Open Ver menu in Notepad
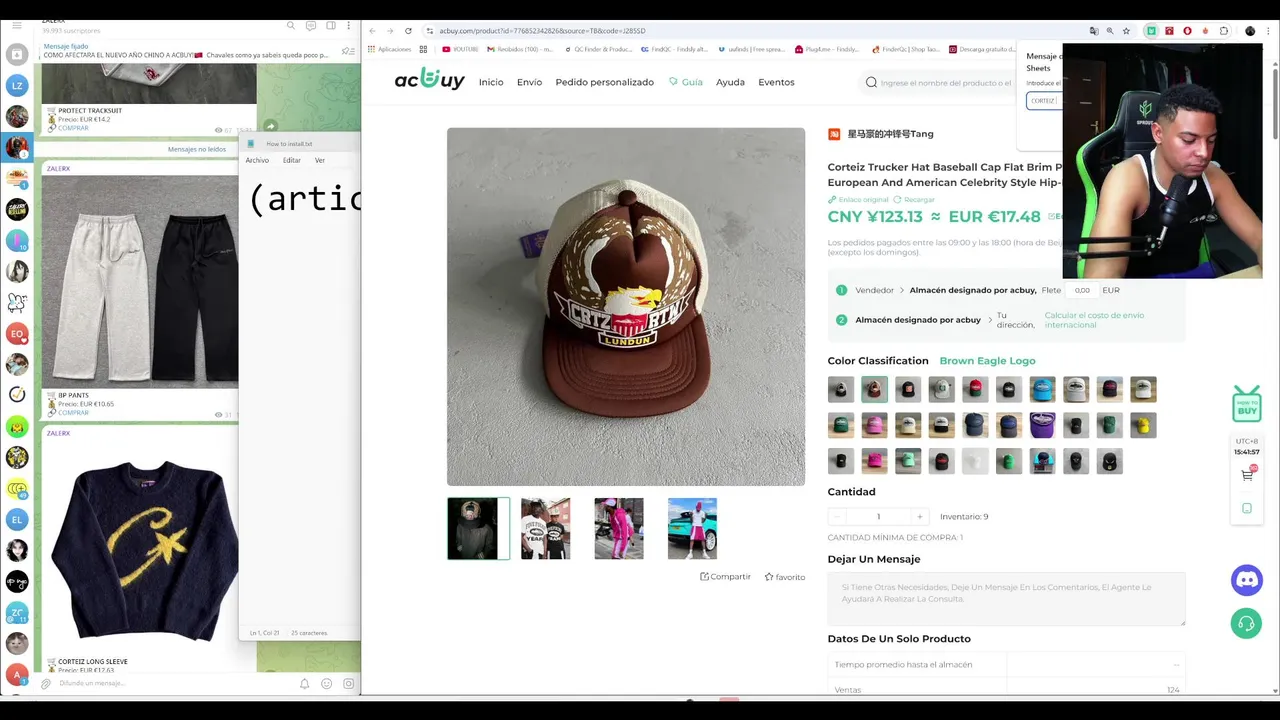Screen dimensions: 1280x720 pos(320,160)
